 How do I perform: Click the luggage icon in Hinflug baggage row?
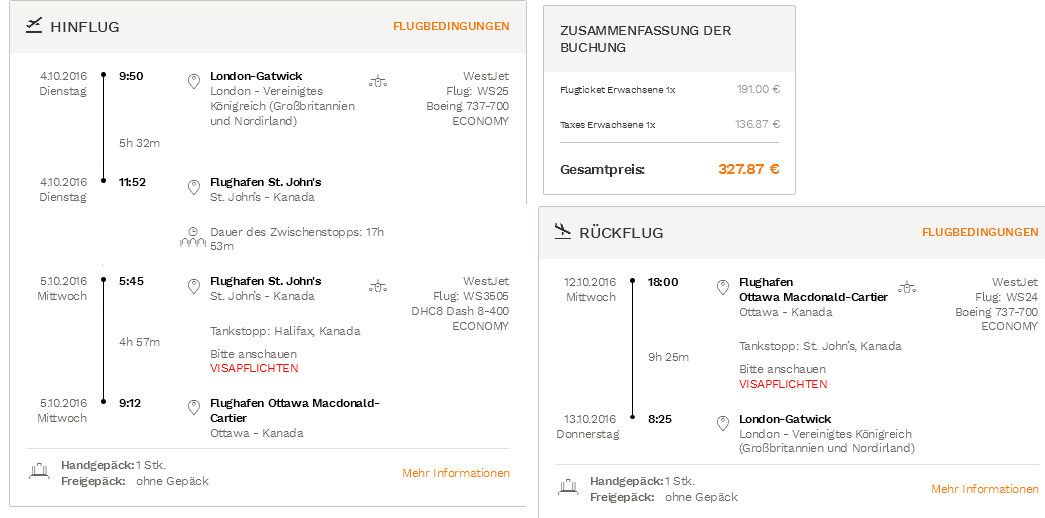[39, 471]
